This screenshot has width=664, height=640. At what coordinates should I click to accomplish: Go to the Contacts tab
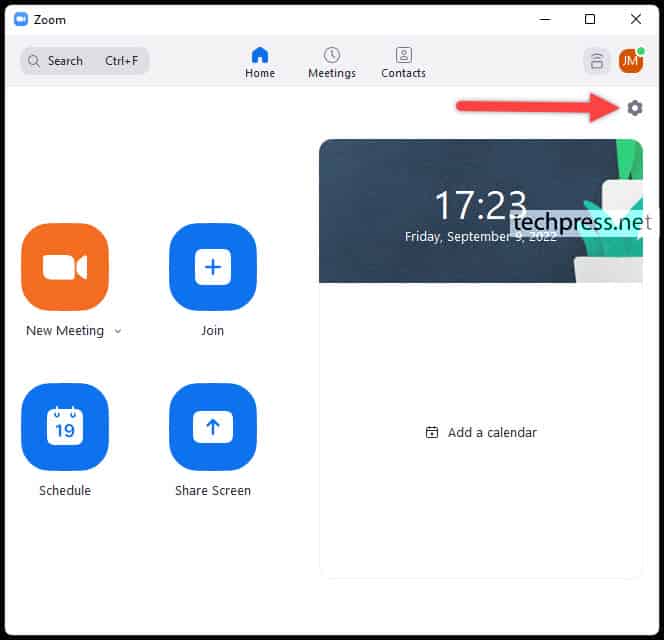tap(403, 63)
